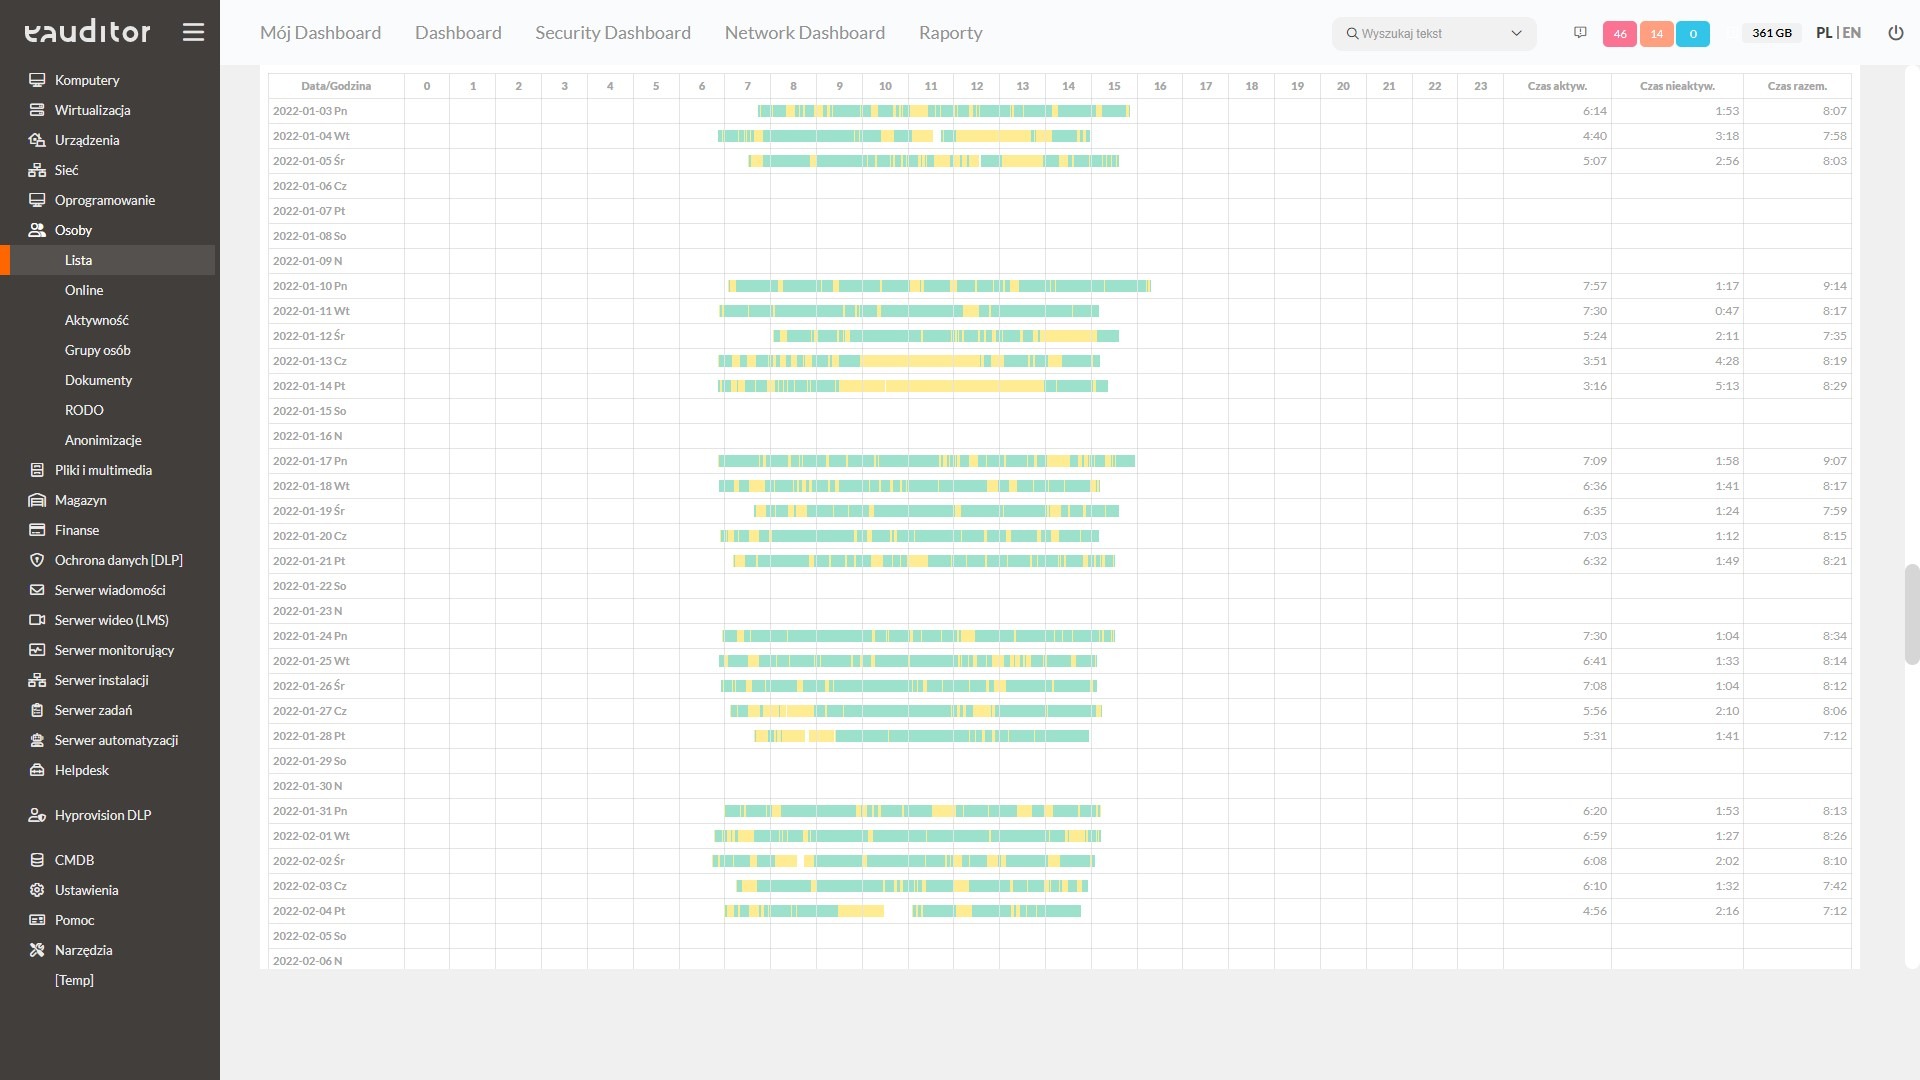Viewport: 1920px width, 1080px height.
Task: Click the Serwer wiadomości envelope icon
Action: (x=37, y=590)
